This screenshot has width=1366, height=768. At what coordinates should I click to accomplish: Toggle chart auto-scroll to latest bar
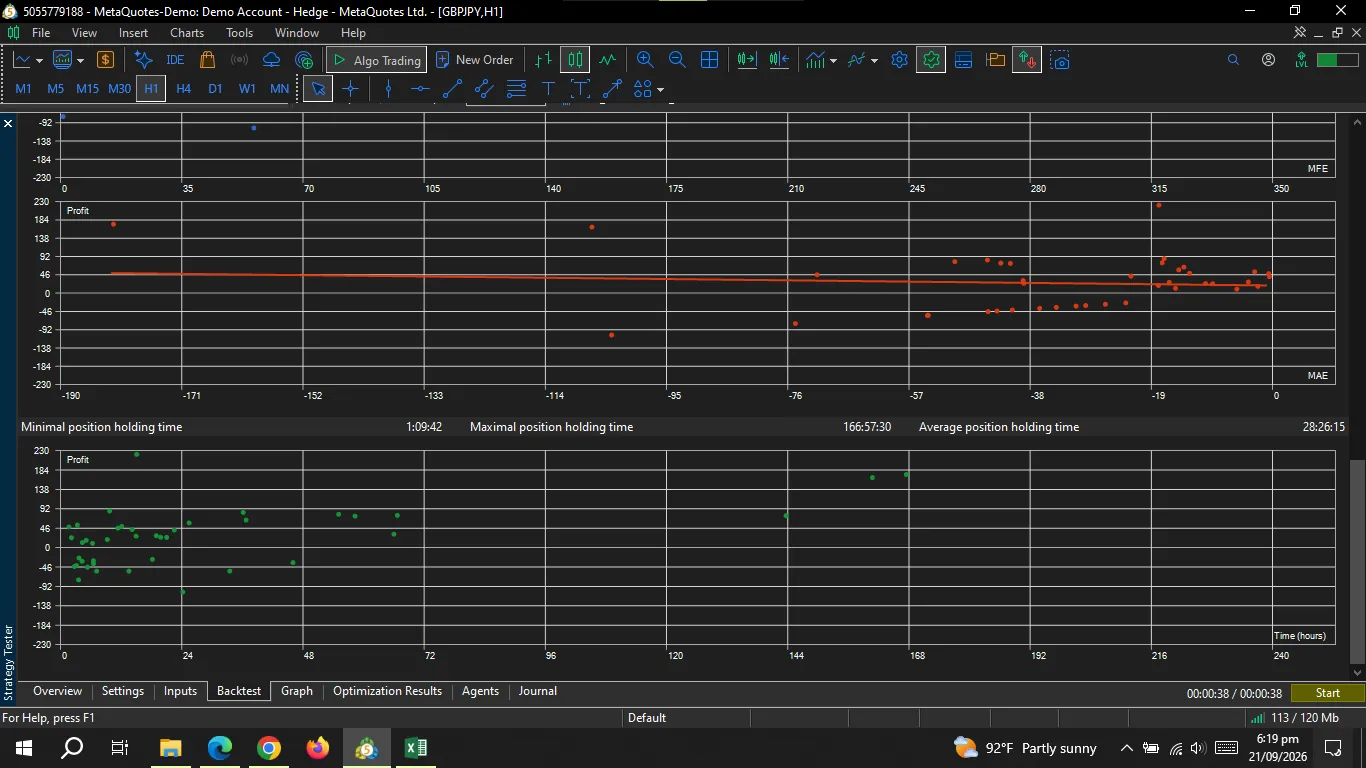coord(746,60)
